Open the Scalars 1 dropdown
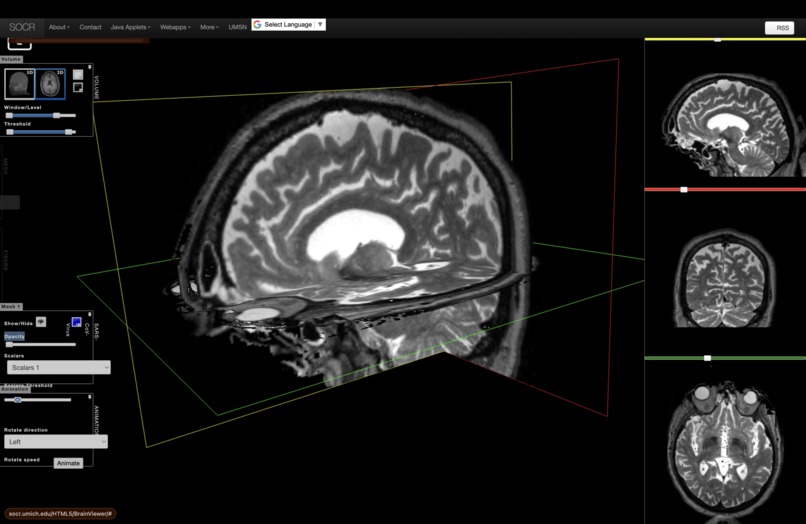 point(59,367)
